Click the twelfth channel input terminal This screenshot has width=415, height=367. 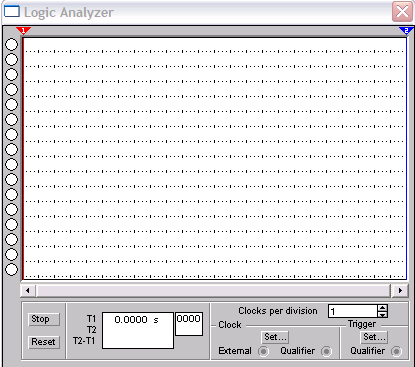coord(12,209)
